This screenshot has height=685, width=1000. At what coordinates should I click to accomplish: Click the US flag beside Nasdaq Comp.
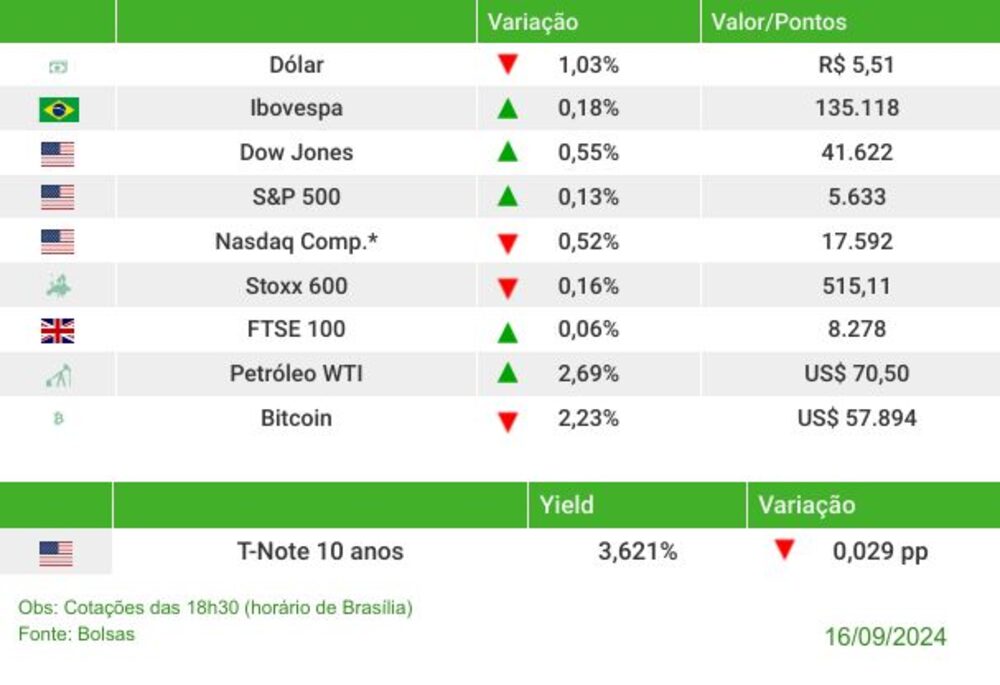pyautogui.click(x=57, y=242)
